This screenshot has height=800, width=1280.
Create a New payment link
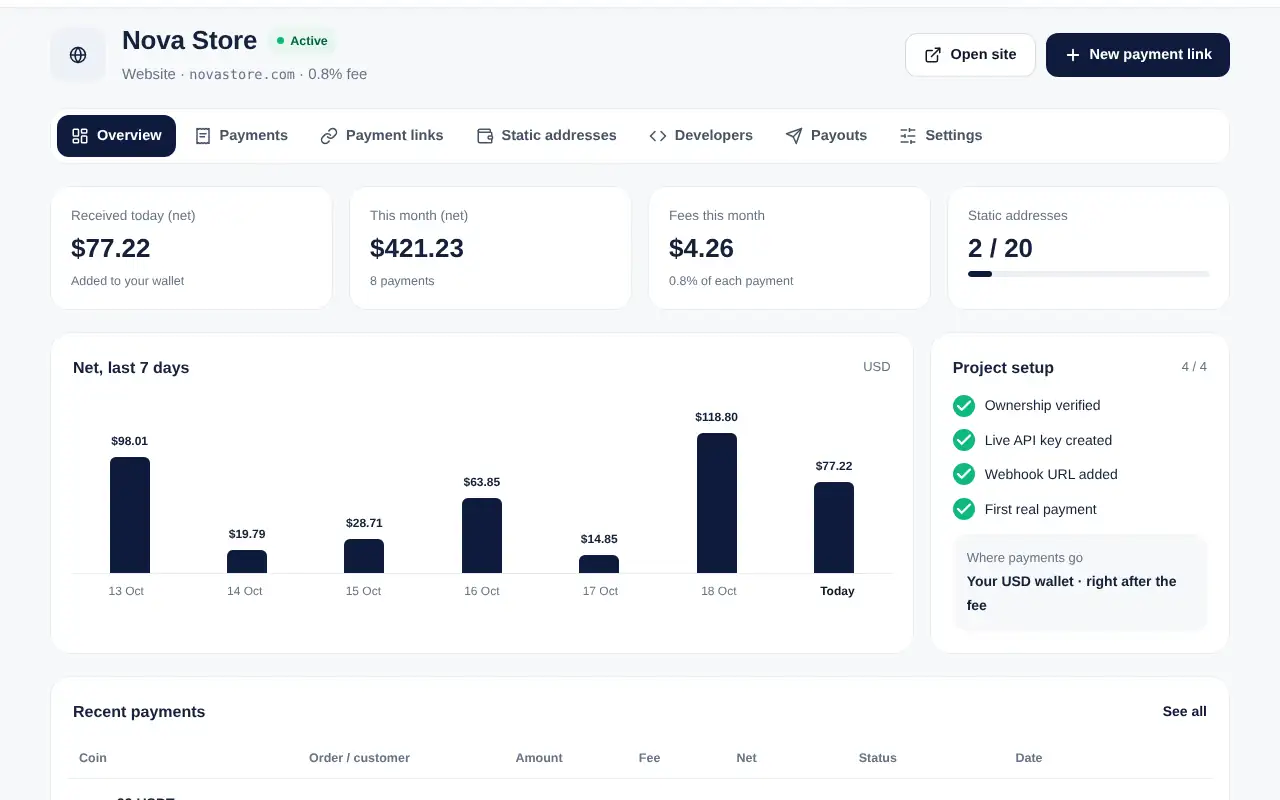pyautogui.click(x=1138, y=55)
